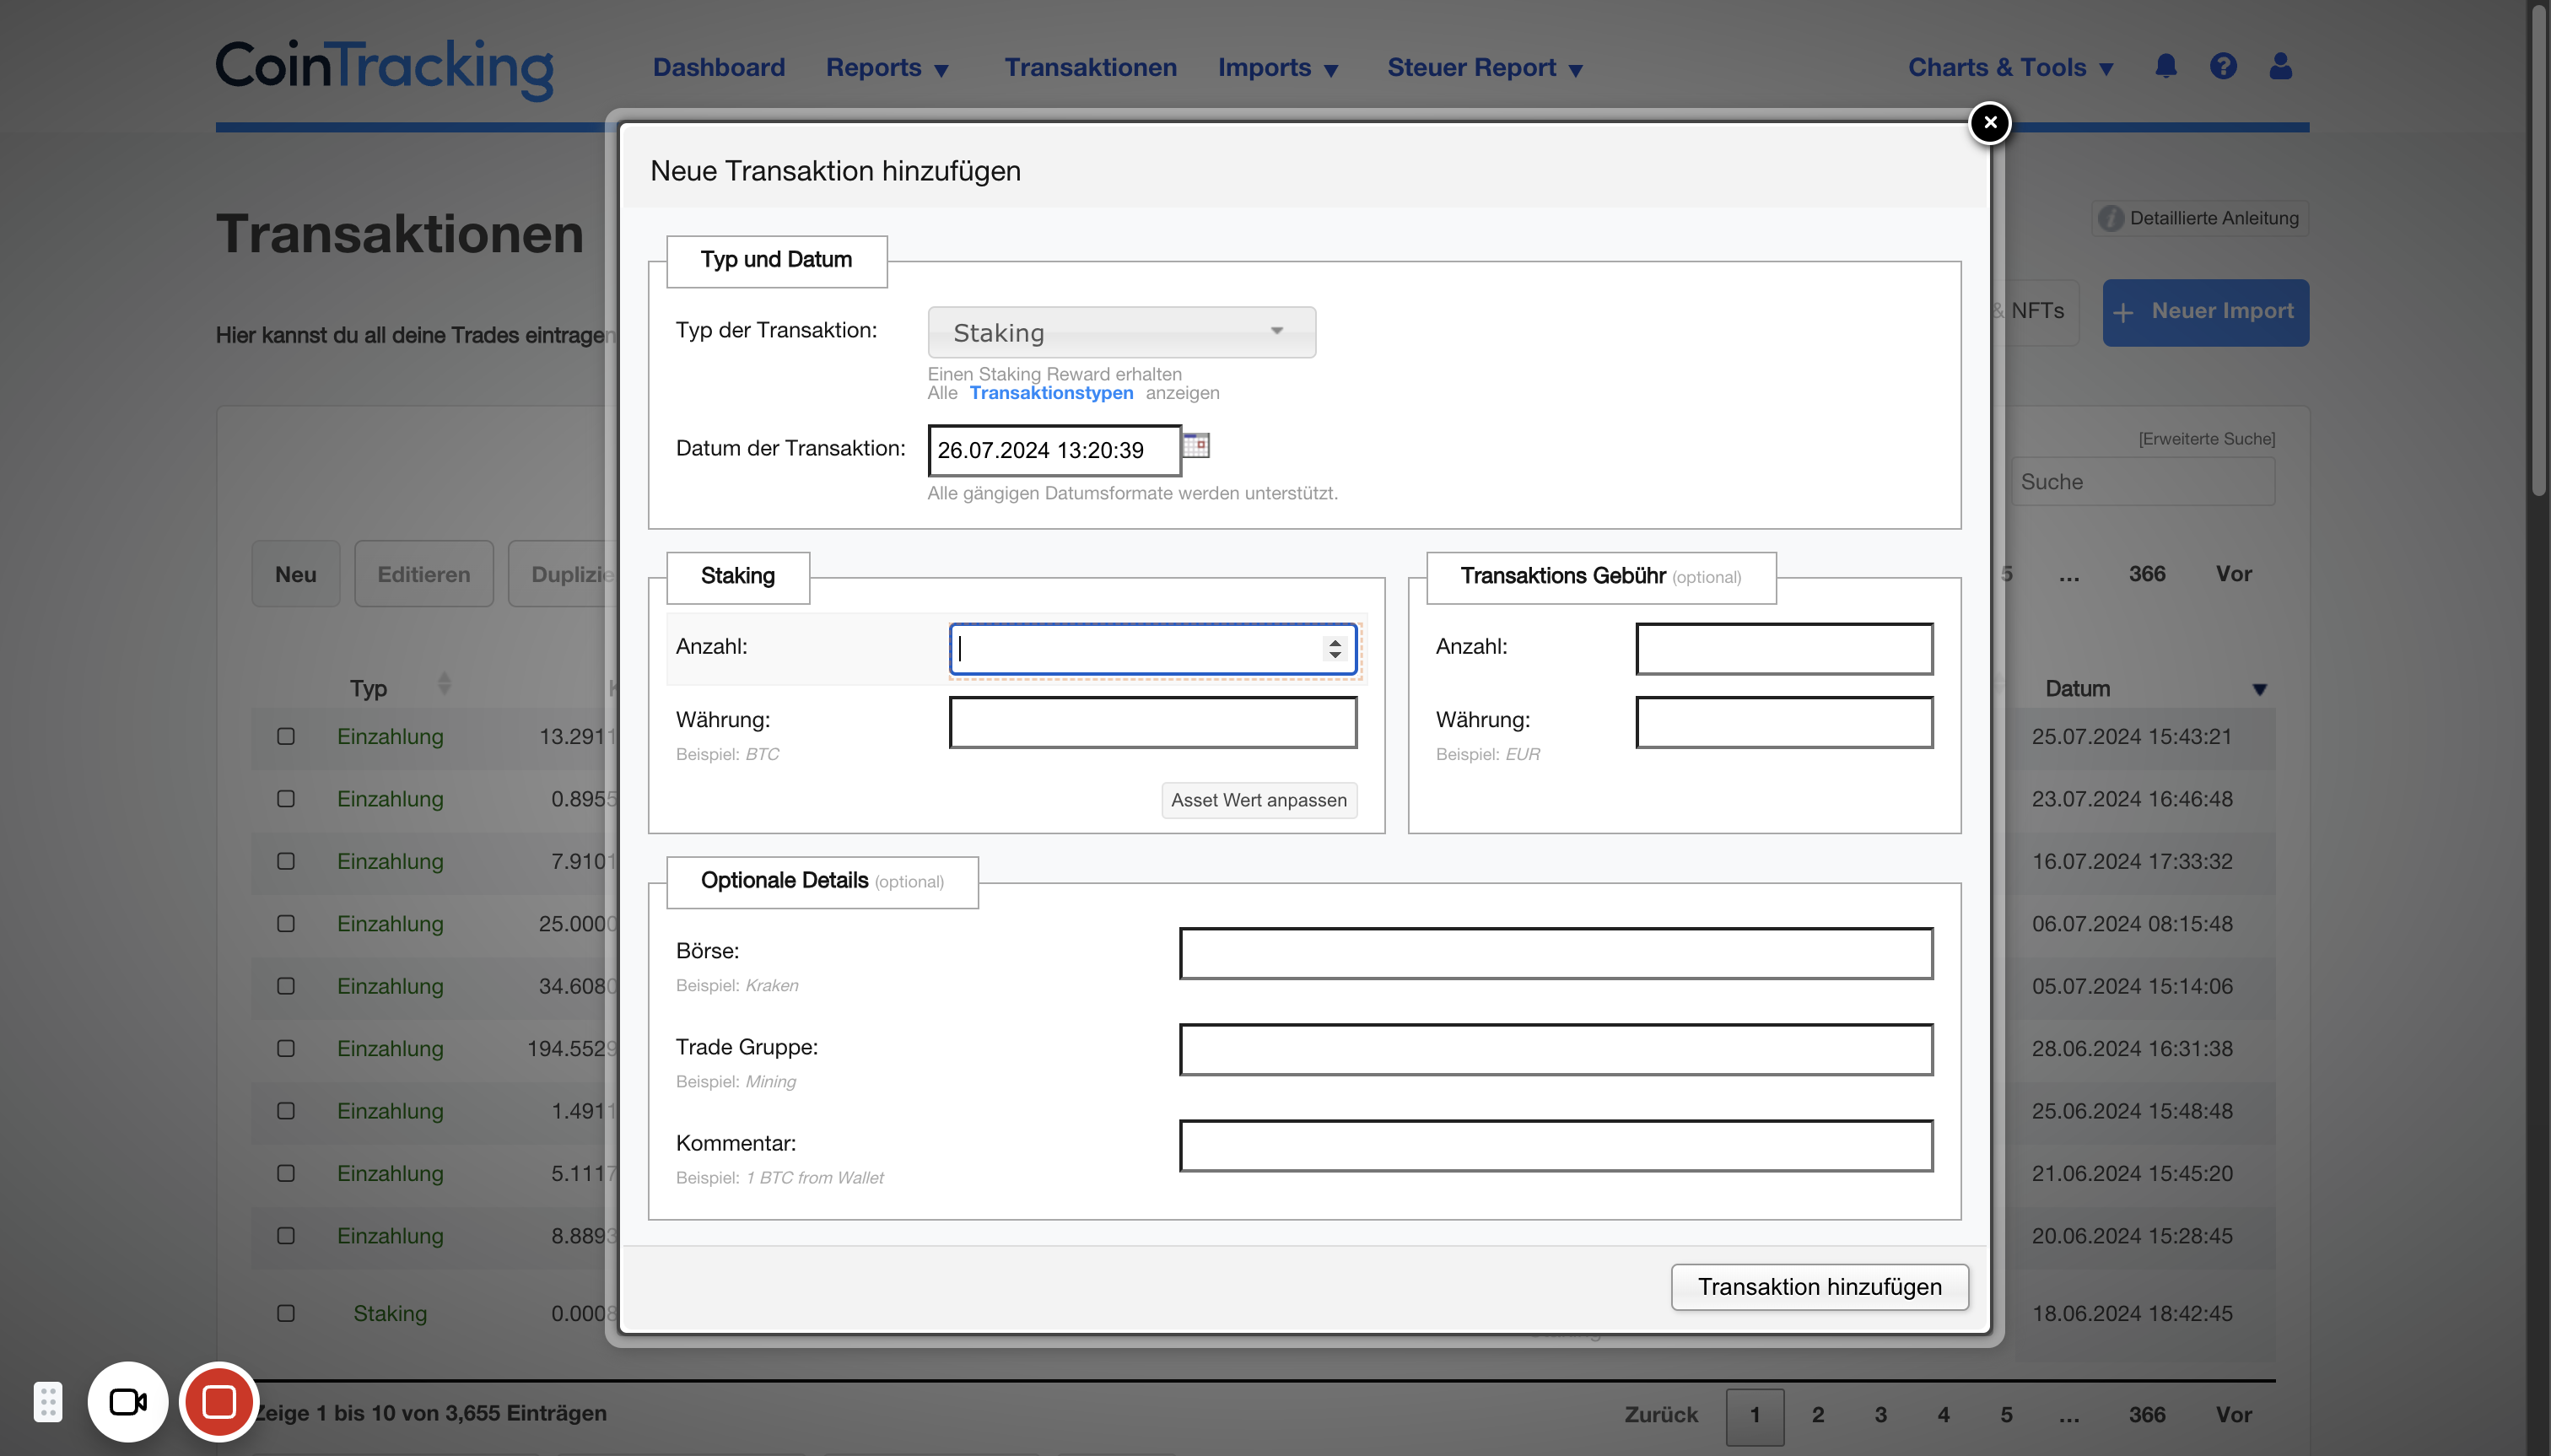Image resolution: width=2551 pixels, height=1456 pixels.
Task: Select checkbox for Einzahlung 7.910 row
Action: click(x=286, y=861)
